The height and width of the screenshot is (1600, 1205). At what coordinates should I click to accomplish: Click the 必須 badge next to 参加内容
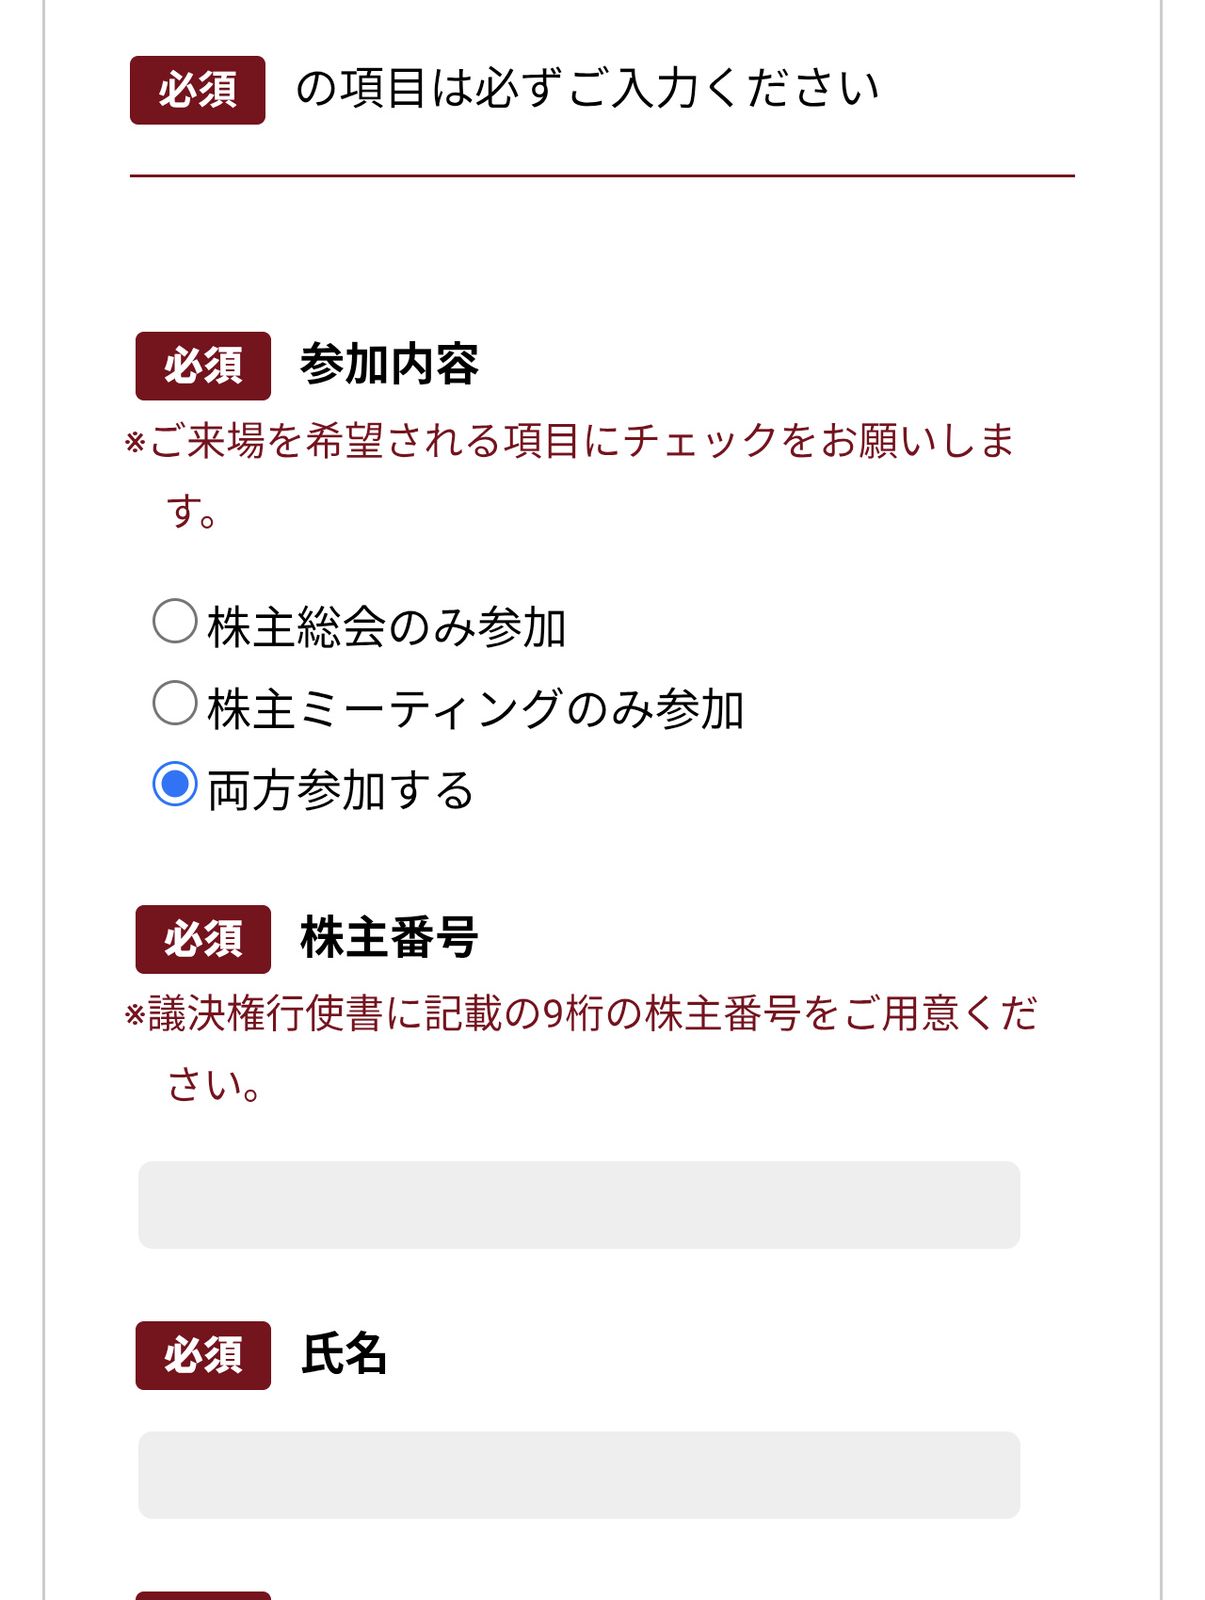coord(204,365)
